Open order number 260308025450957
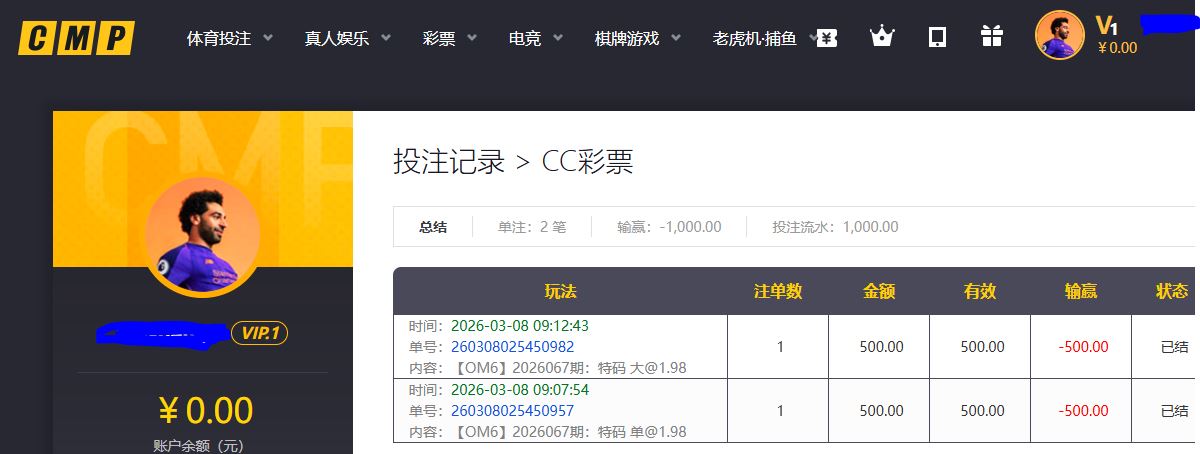 click(x=513, y=410)
